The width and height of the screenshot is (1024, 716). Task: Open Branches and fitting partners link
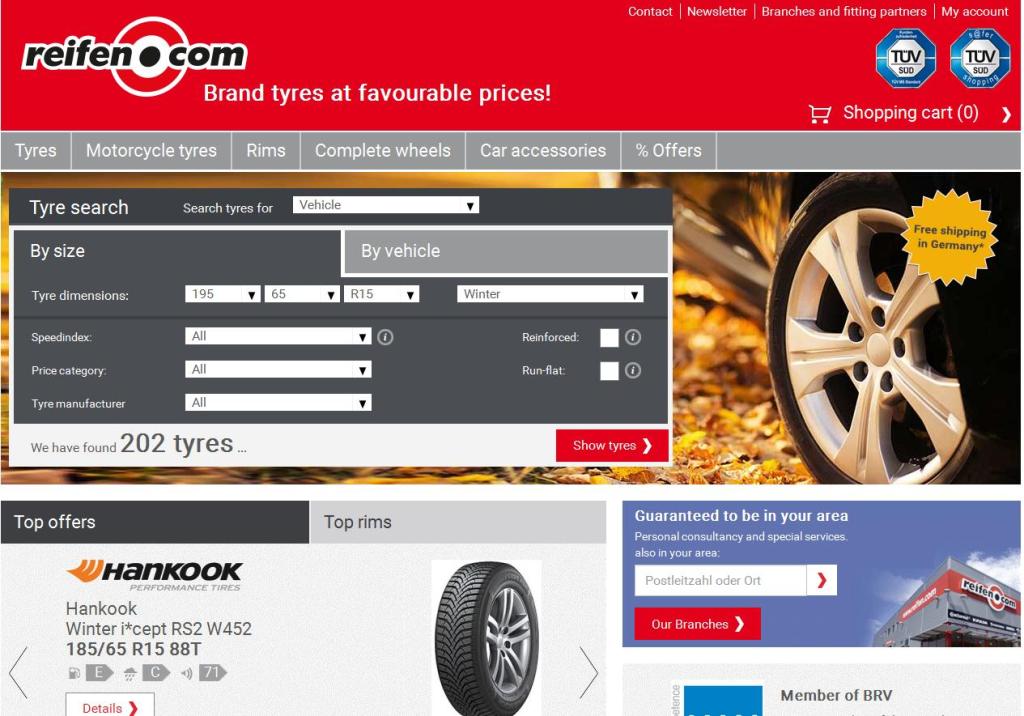844,12
